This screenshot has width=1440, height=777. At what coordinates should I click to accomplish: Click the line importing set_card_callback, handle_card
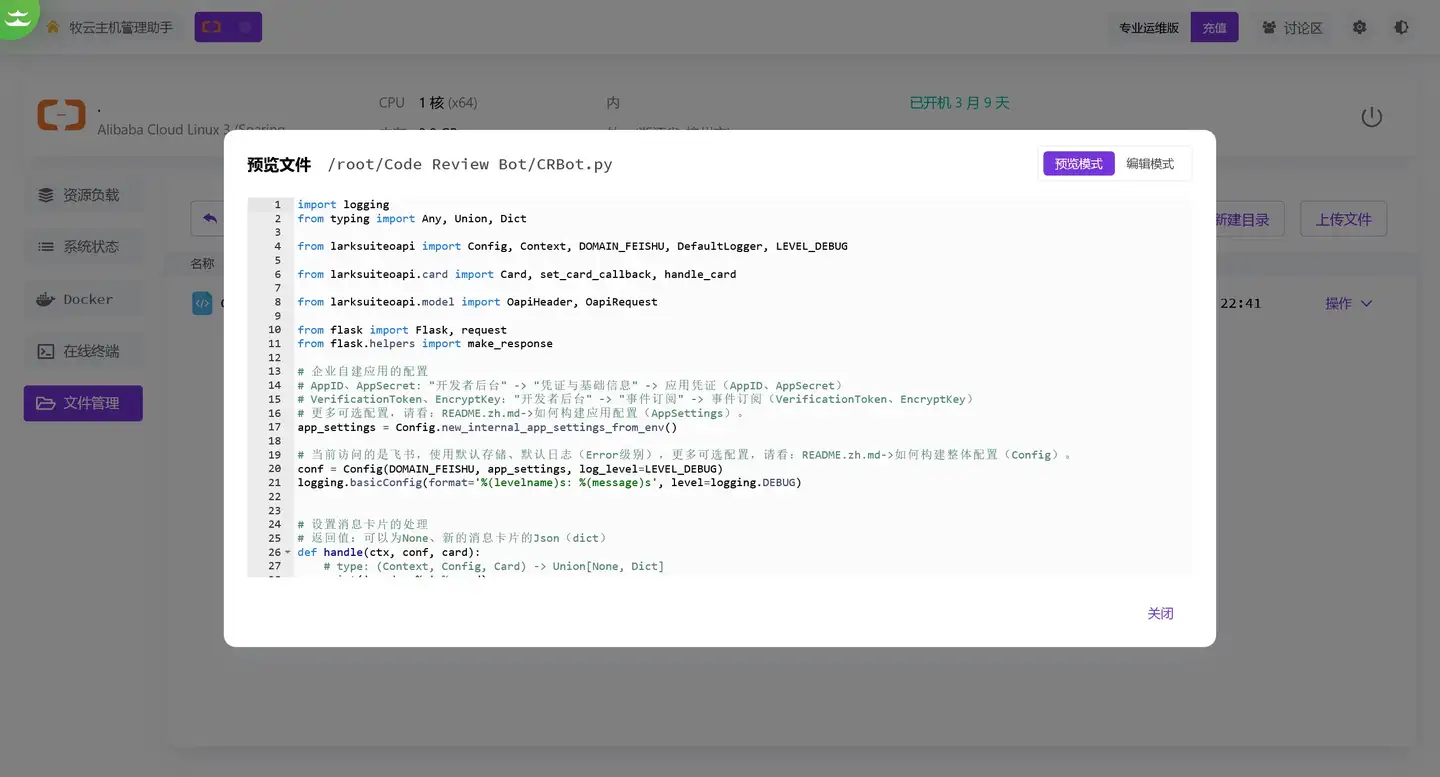click(x=517, y=273)
